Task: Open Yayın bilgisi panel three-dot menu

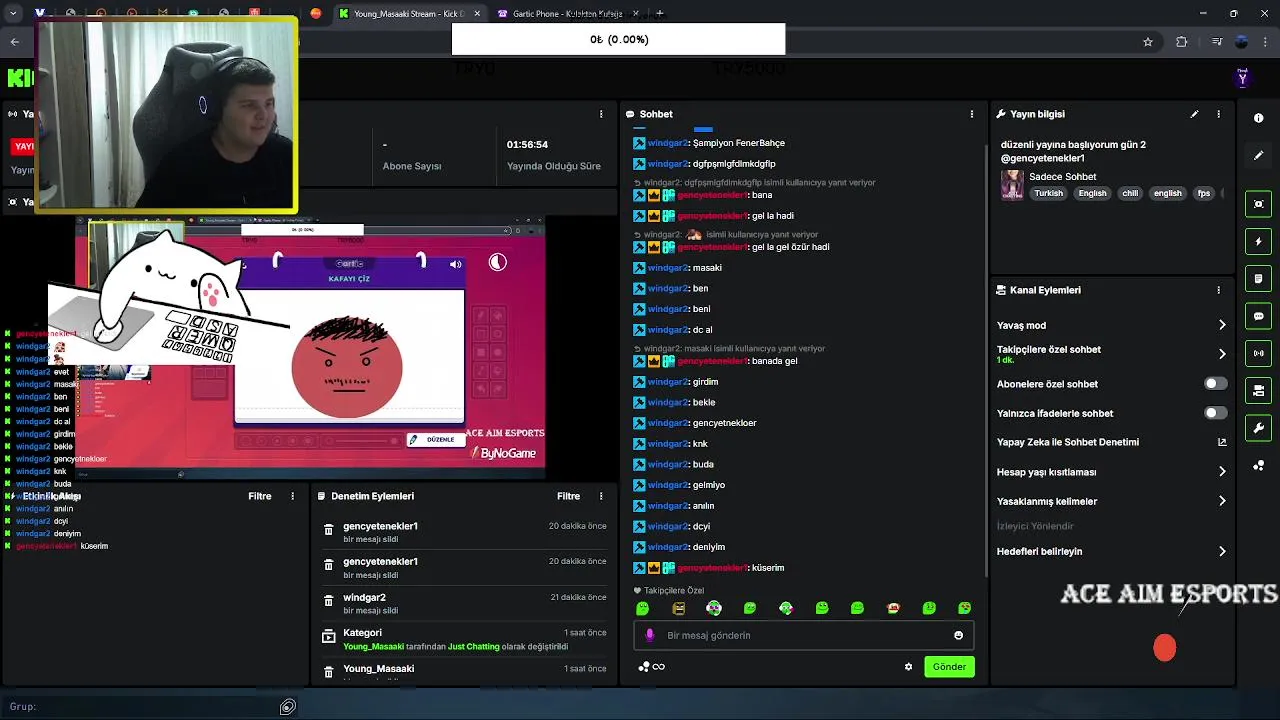Action: click(1218, 114)
